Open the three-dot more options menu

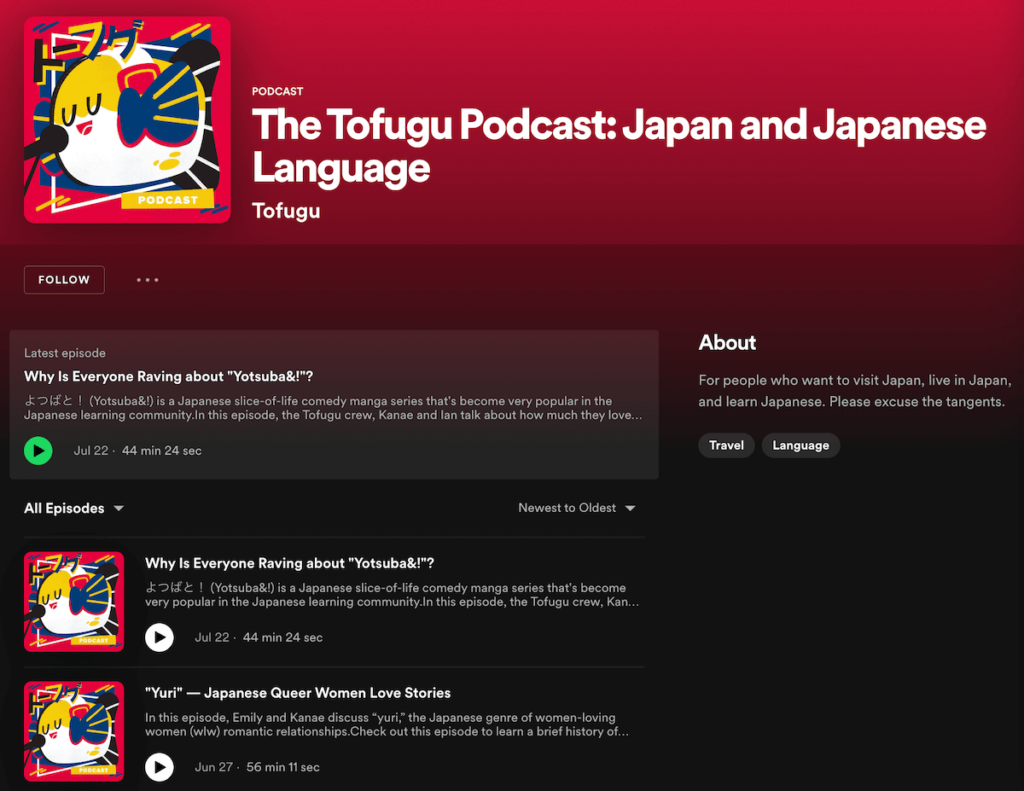[148, 280]
